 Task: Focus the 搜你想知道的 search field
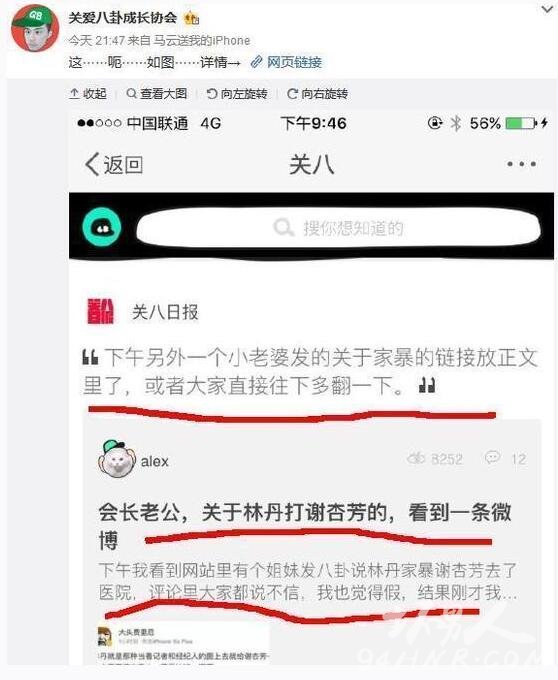point(339,228)
